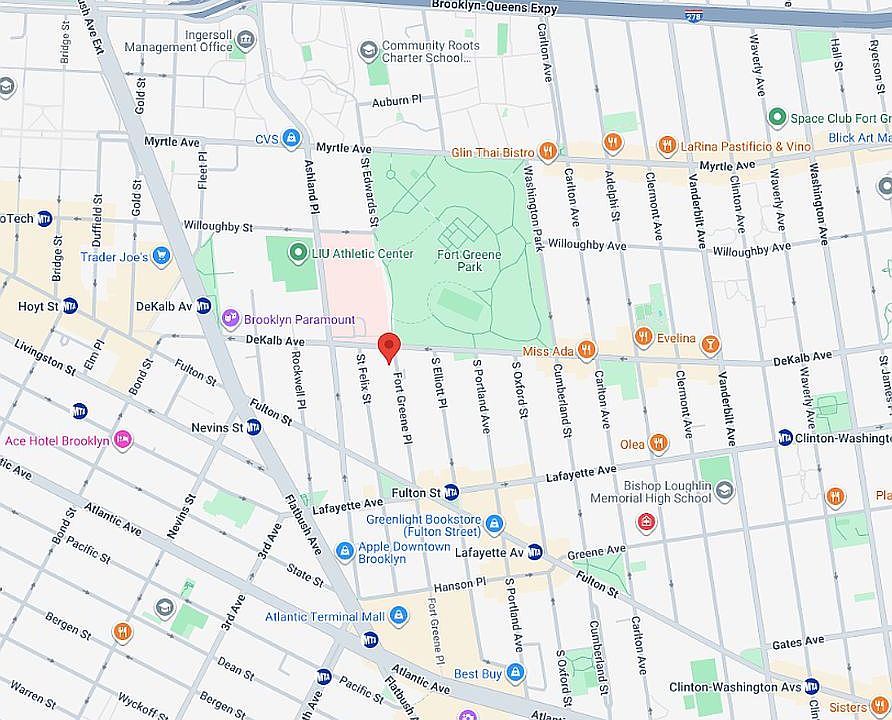Click the Flatbush Ave label near Fulton St
Viewport: 892px width, 720px height.
coord(304,524)
